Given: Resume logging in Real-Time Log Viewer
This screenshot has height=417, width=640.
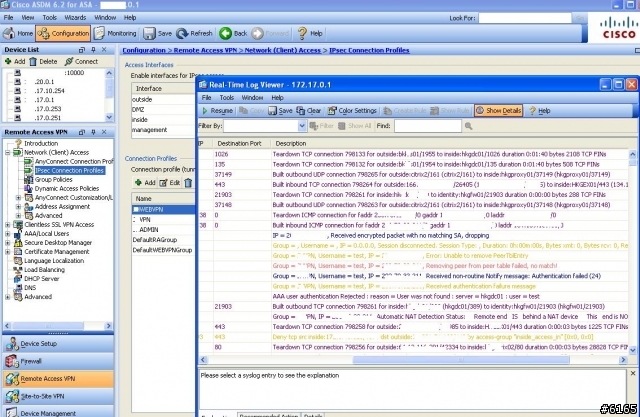Looking at the screenshot, I should click(217, 111).
